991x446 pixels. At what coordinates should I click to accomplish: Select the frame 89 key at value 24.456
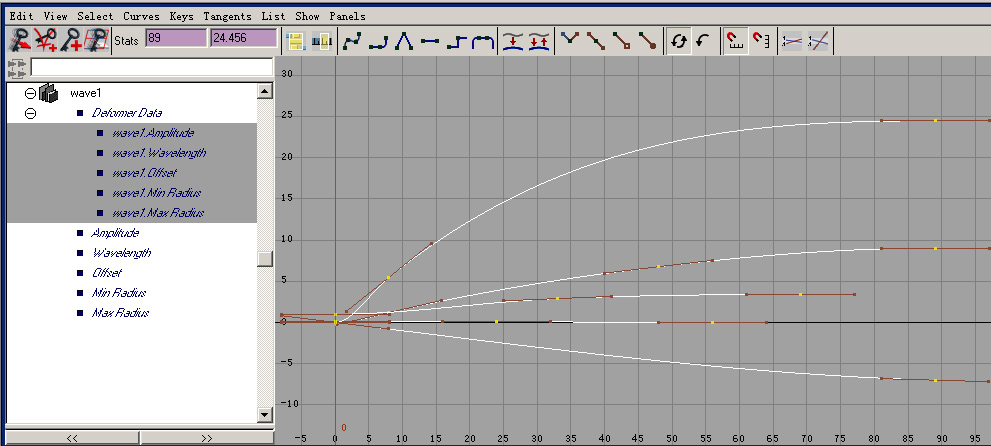click(x=935, y=120)
